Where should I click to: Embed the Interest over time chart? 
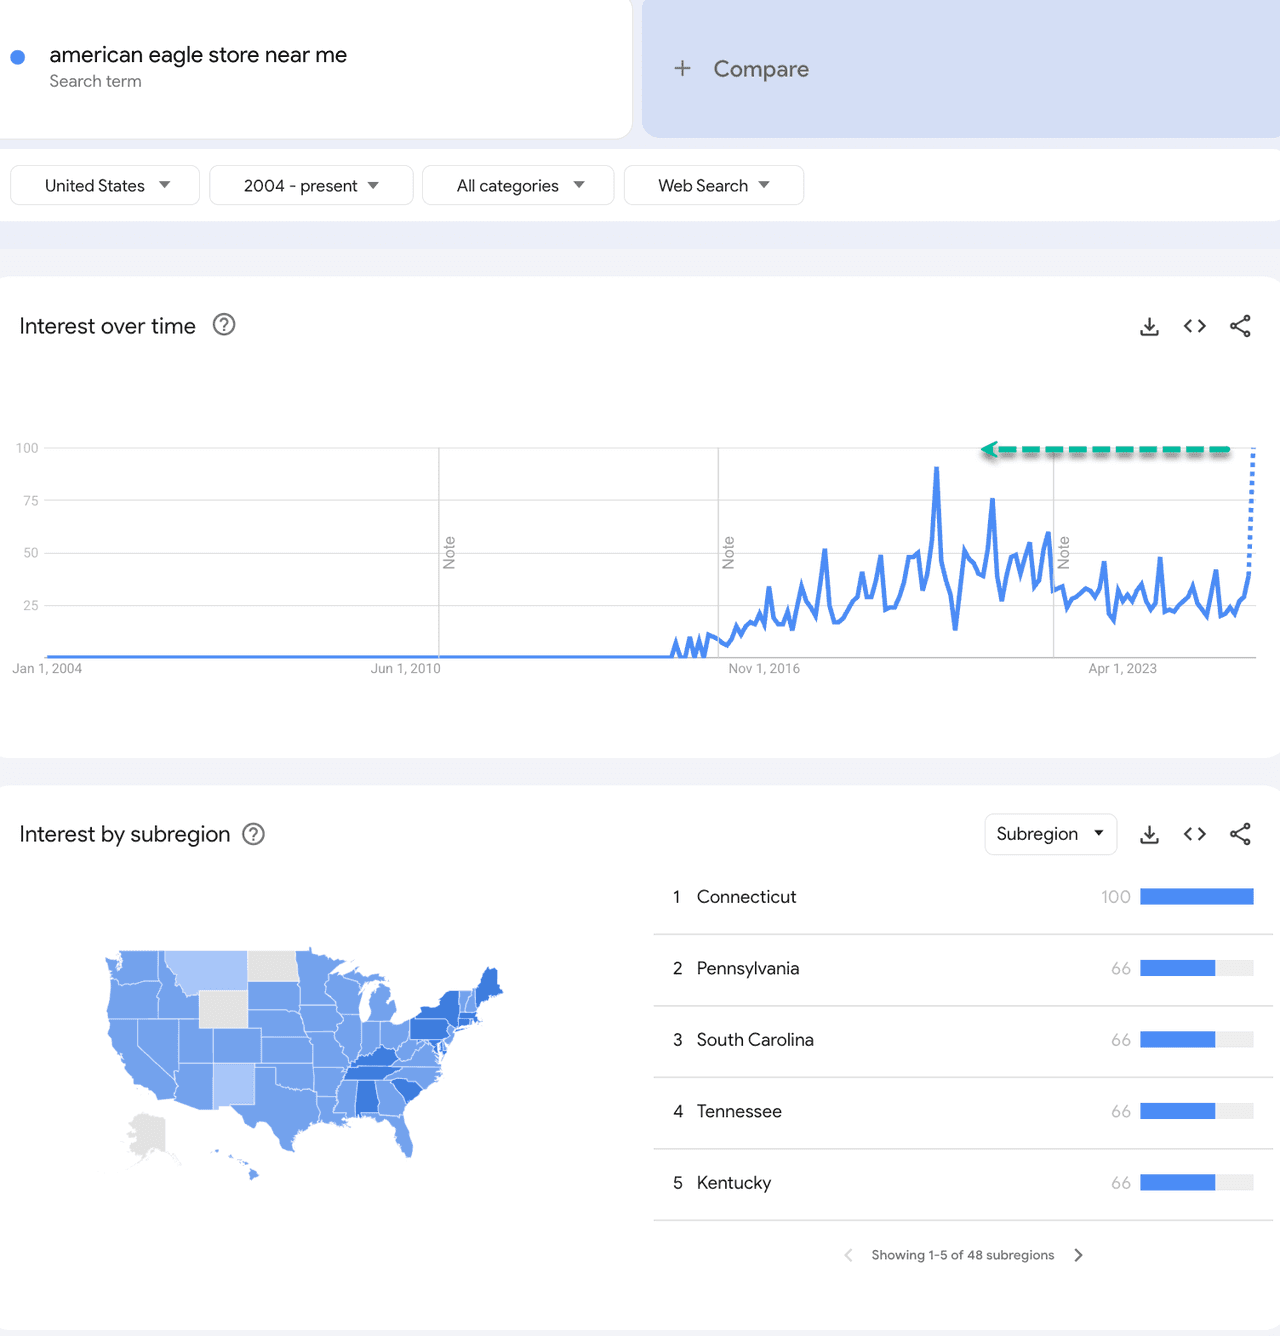pos(1194,326)
